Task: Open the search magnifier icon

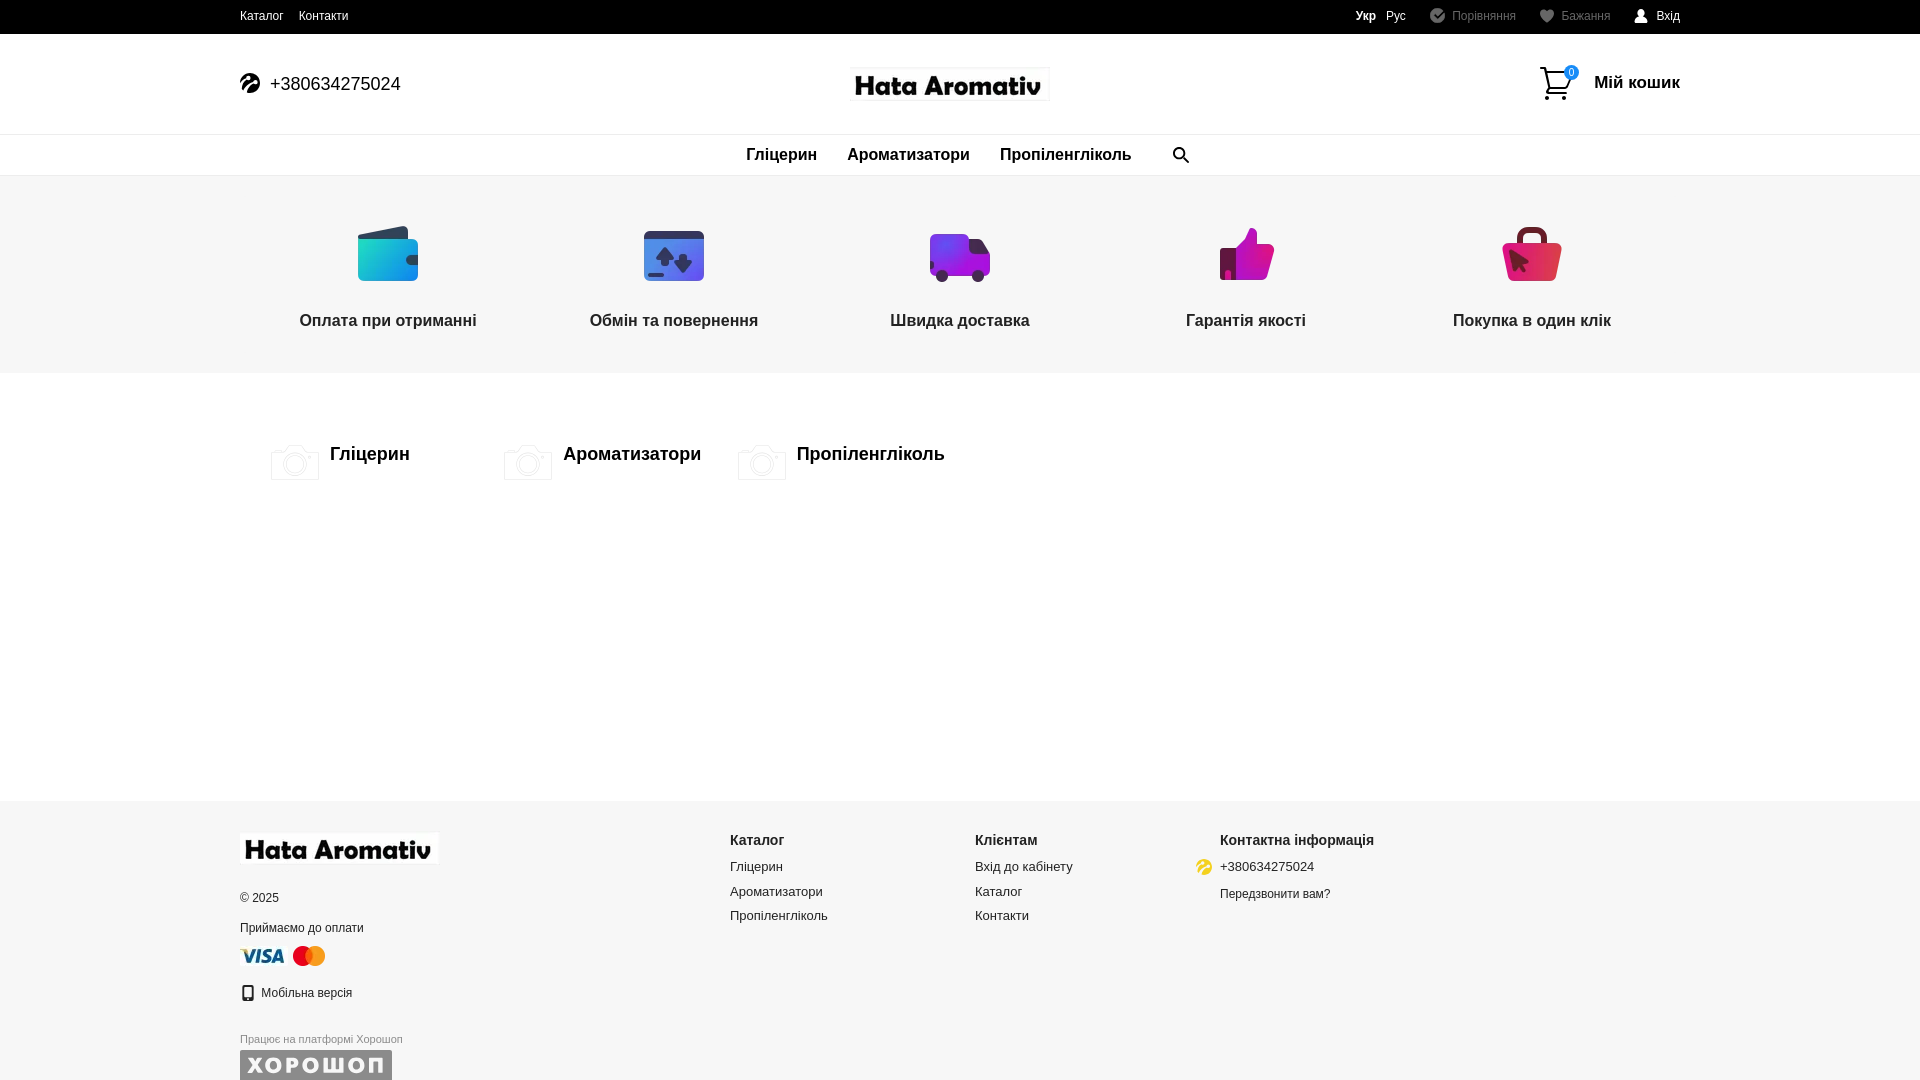Action: [1181, 155]
